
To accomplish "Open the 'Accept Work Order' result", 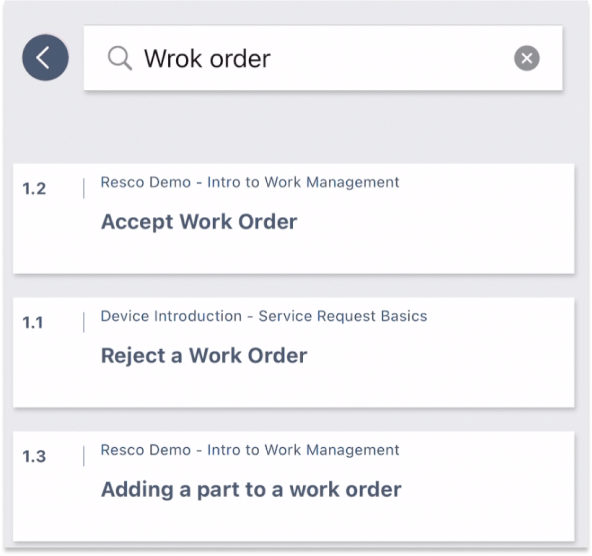I will tap(199, 222).
